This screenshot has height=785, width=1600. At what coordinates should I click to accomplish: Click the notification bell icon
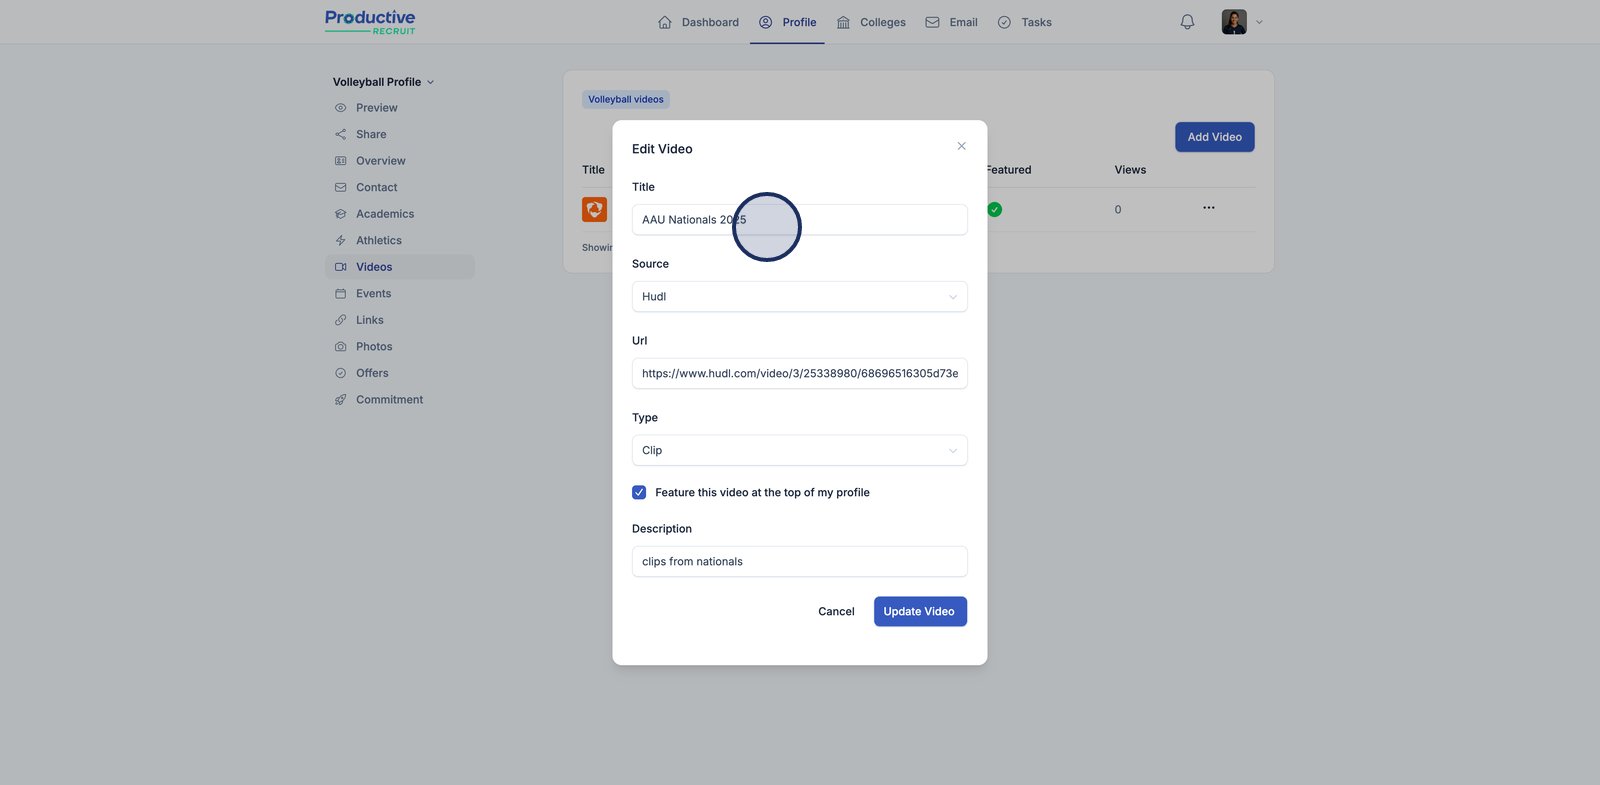coord(1187,22)
